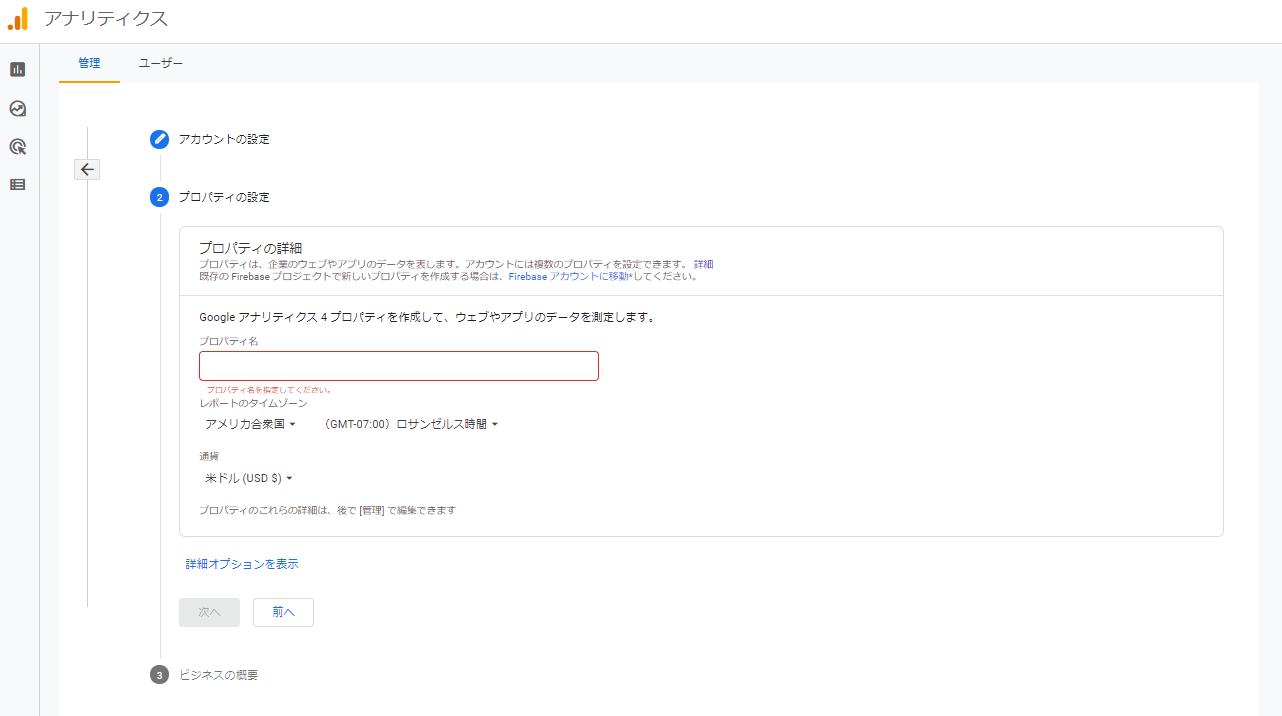Viewport: 1282px width, 716px height.
Task: Click the pencil icon for アカウントの設定
Action: click(159, 139)
